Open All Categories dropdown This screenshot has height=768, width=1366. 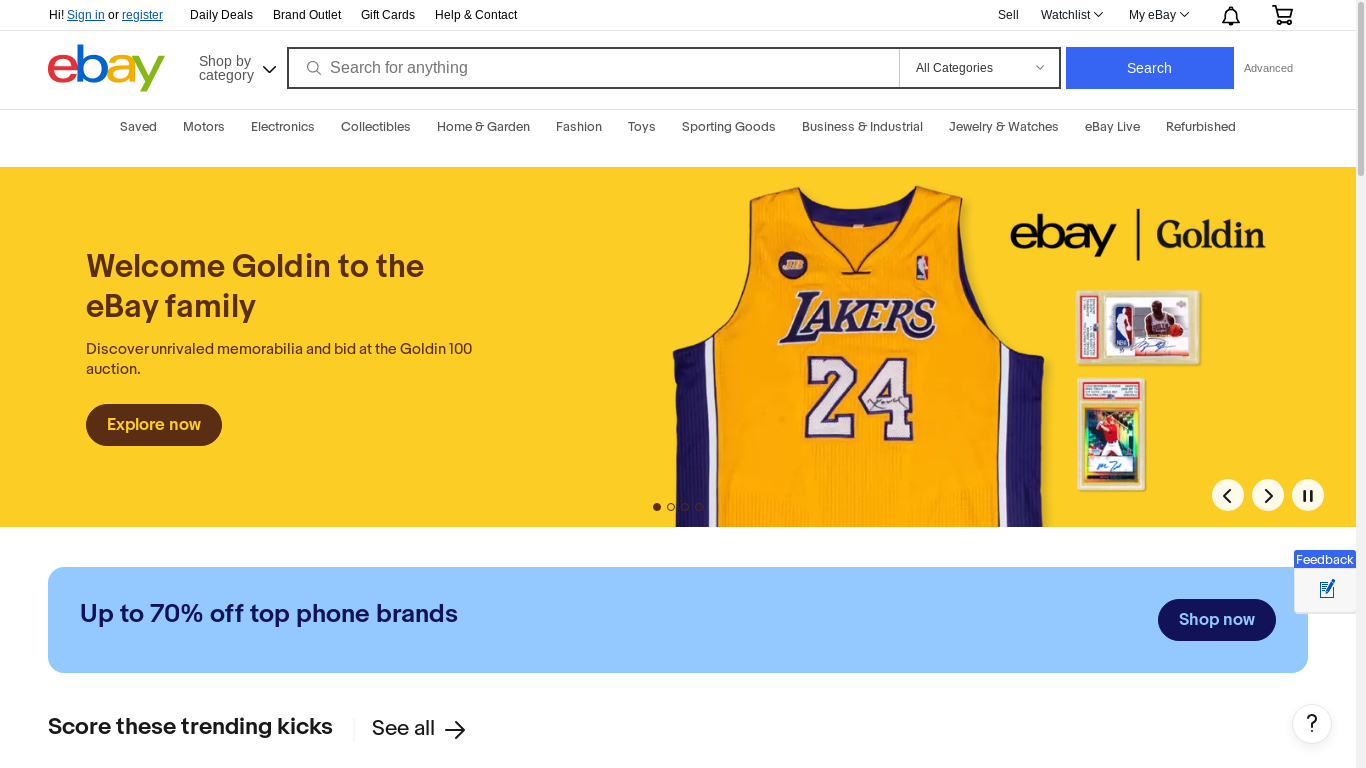pos(979,68)
